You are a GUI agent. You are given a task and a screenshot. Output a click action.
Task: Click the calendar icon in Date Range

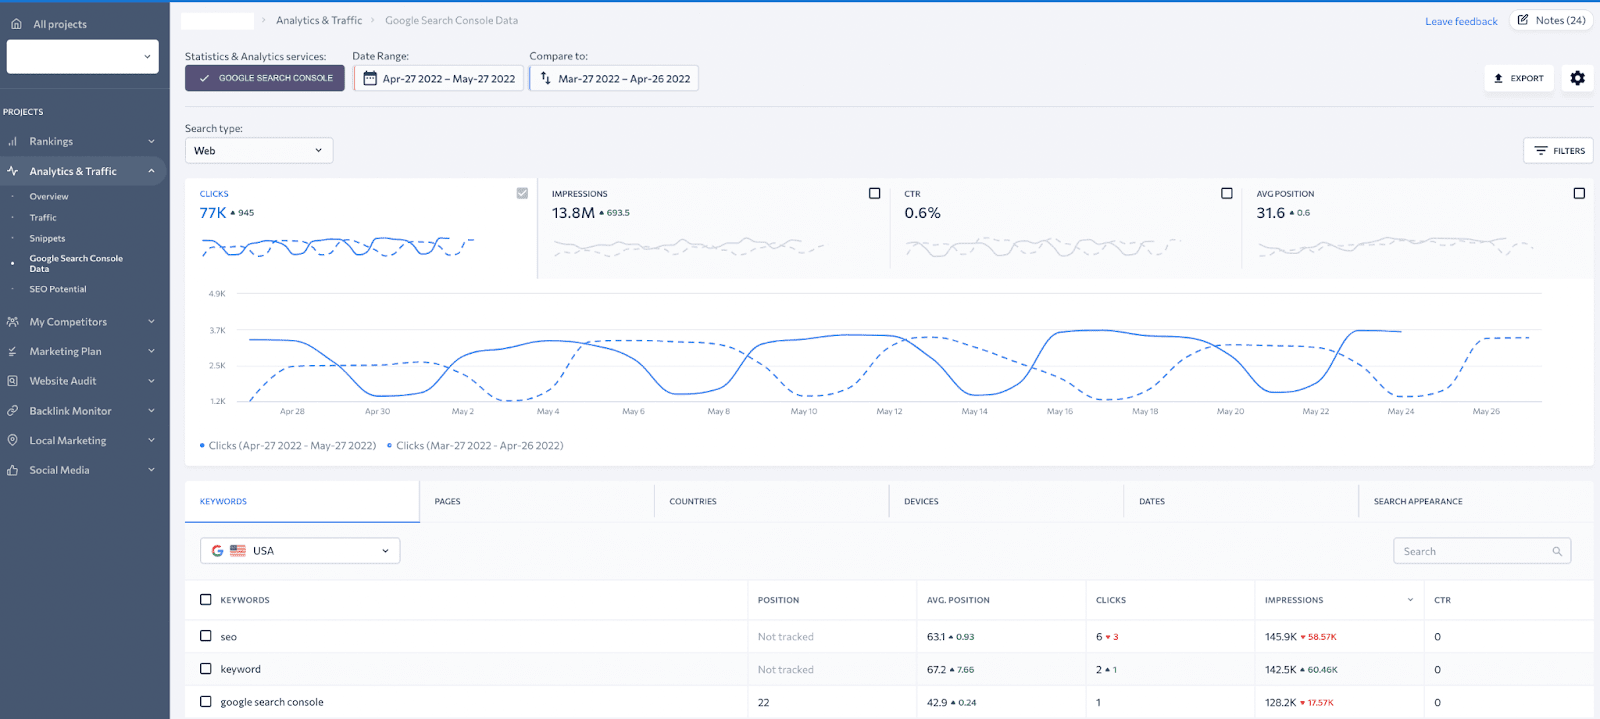[370, 78]
